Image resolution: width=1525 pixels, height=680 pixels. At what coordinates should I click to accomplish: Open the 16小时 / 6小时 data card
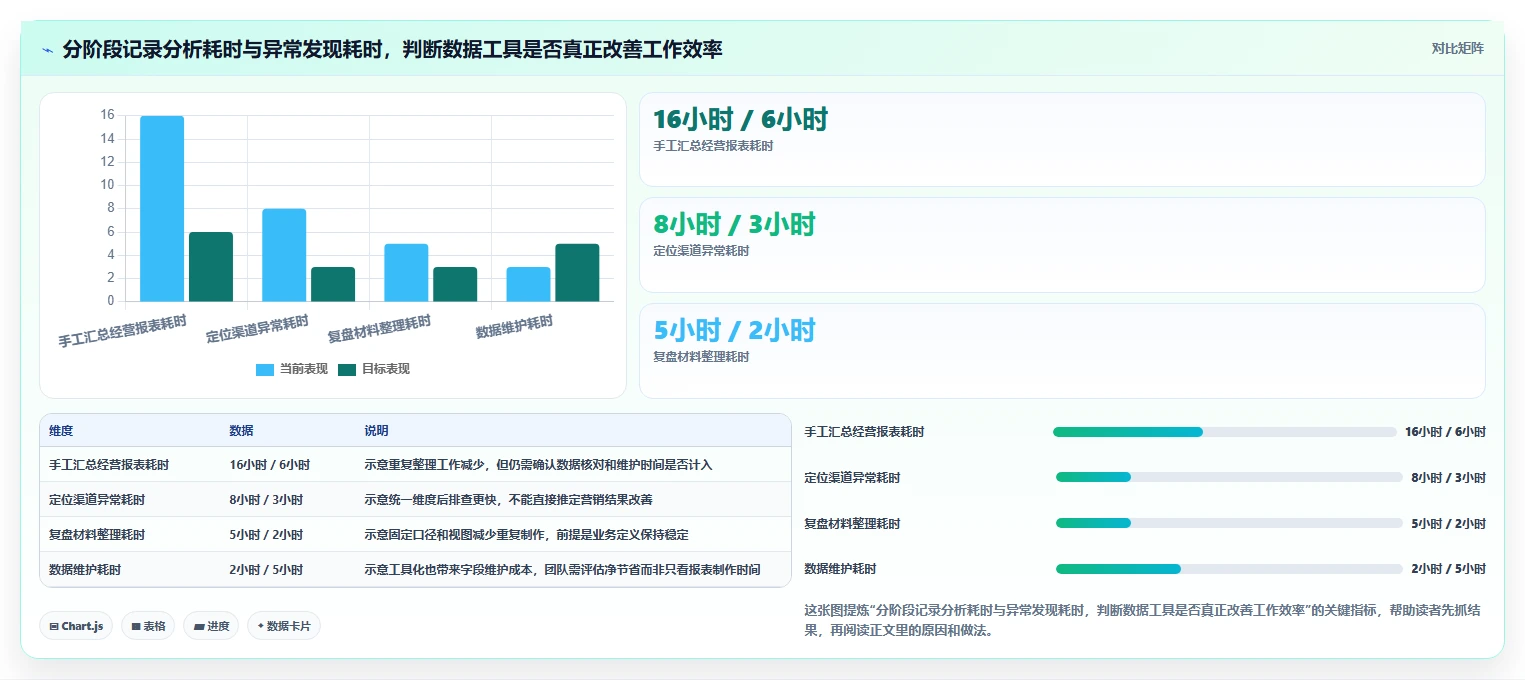click(x=1062, y=140)
